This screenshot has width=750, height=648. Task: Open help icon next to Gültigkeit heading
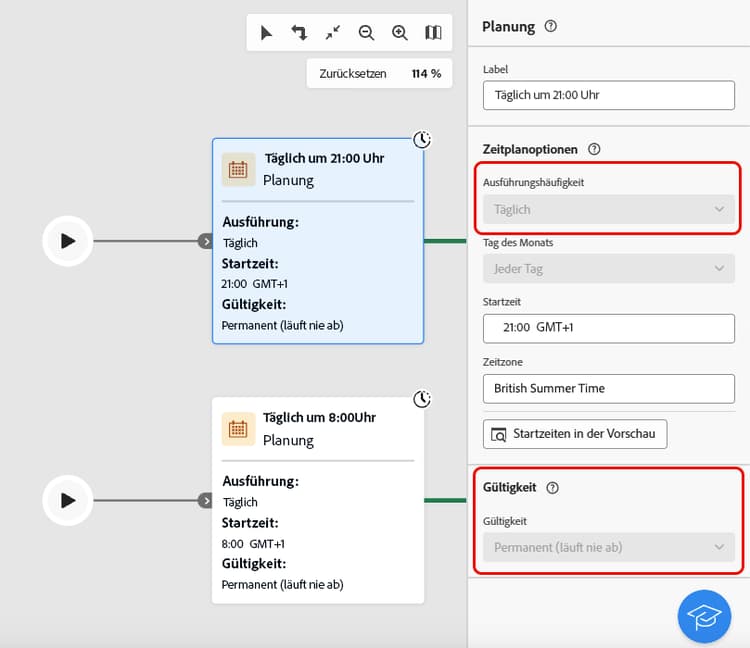point(552,488)
